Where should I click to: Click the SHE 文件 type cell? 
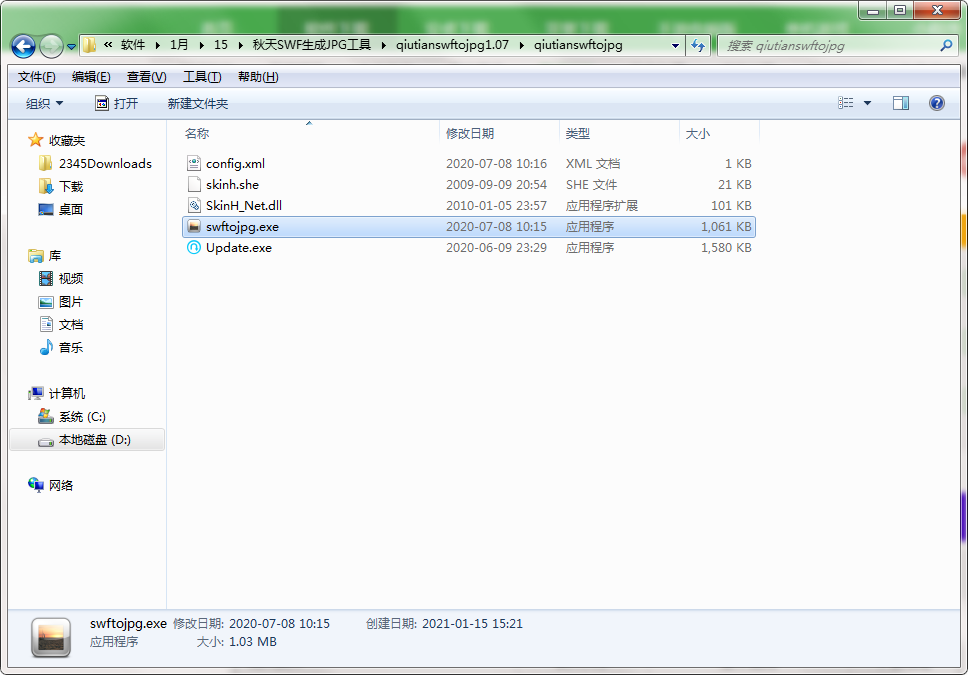click(591, 185)
